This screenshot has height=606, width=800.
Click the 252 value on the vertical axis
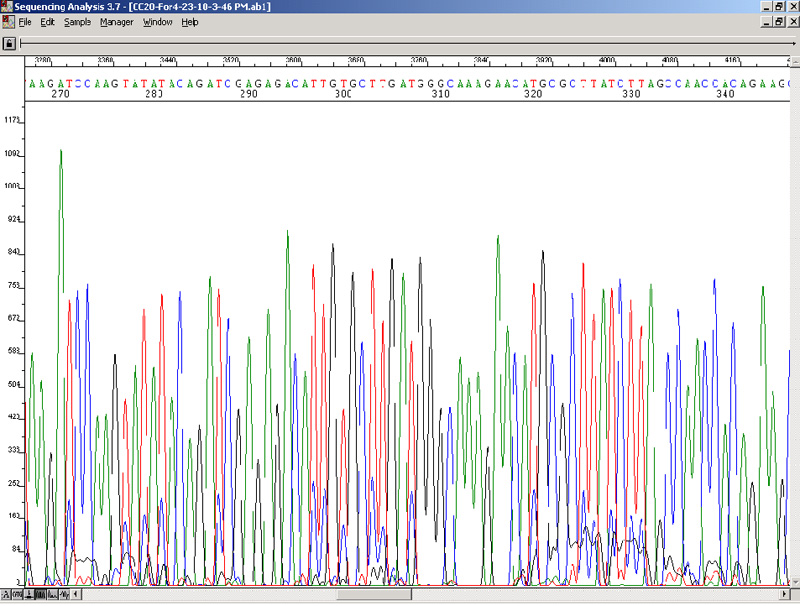(13, 483)
